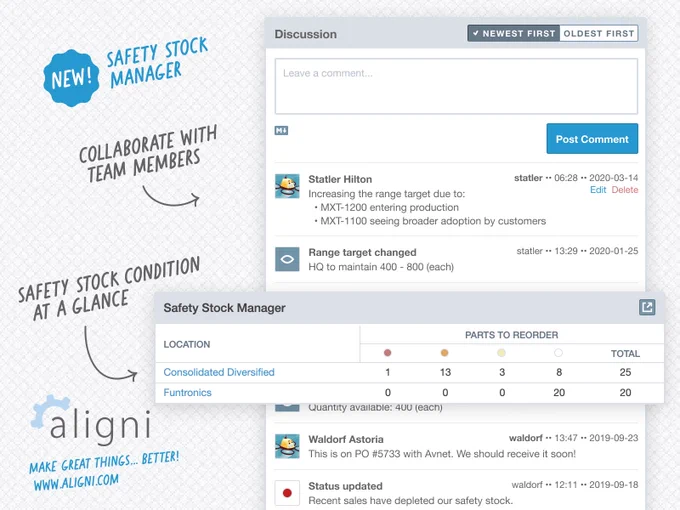Click Consolidated Diversified total value 25
Viewport: 680px width, 510px height.
[x=625, y=372]
